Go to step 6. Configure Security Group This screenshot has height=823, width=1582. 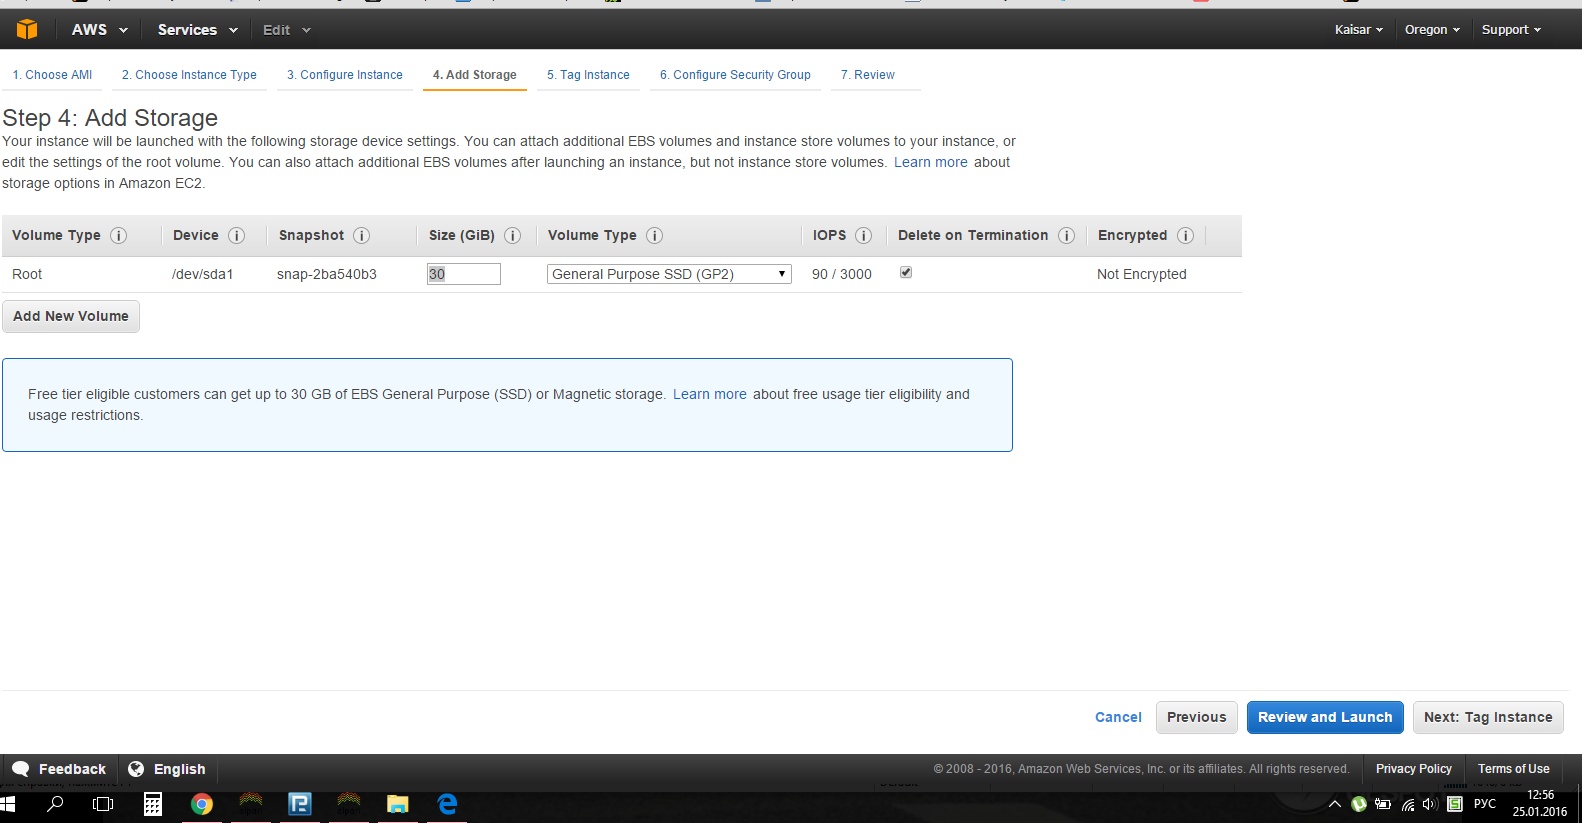pyautogui.click(x=735, y=75)
